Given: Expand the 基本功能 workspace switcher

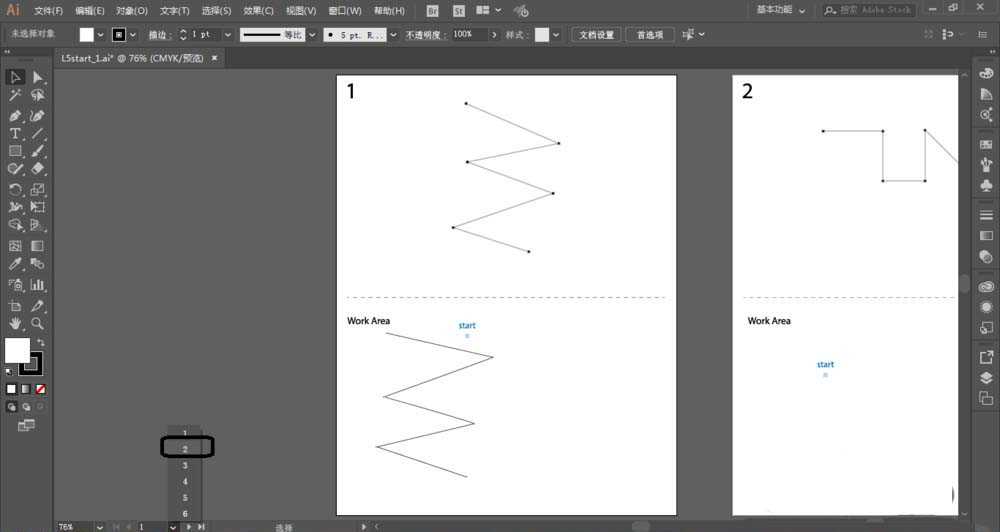Looking at the screenshot, I should point(781,10).
